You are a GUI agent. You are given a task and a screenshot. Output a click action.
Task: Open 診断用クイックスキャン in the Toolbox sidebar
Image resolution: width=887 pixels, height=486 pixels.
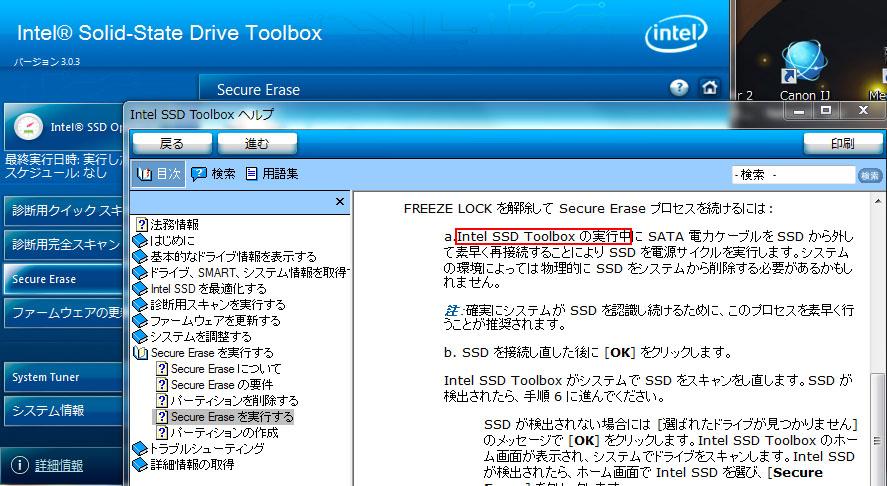point(63,211)
